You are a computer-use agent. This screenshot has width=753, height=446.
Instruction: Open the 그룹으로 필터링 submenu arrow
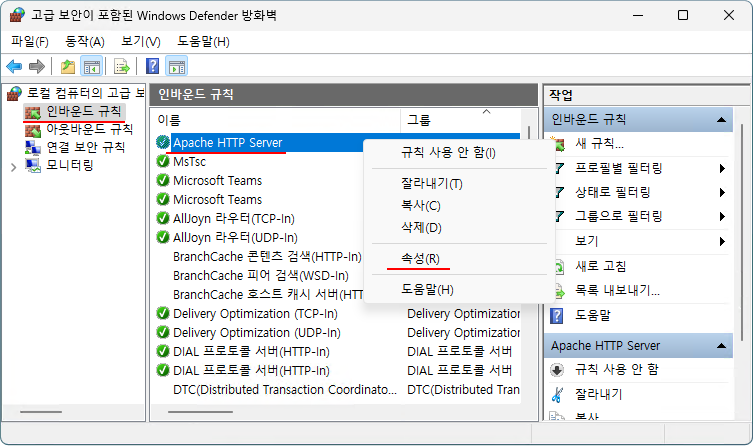[x=722, y=217]
